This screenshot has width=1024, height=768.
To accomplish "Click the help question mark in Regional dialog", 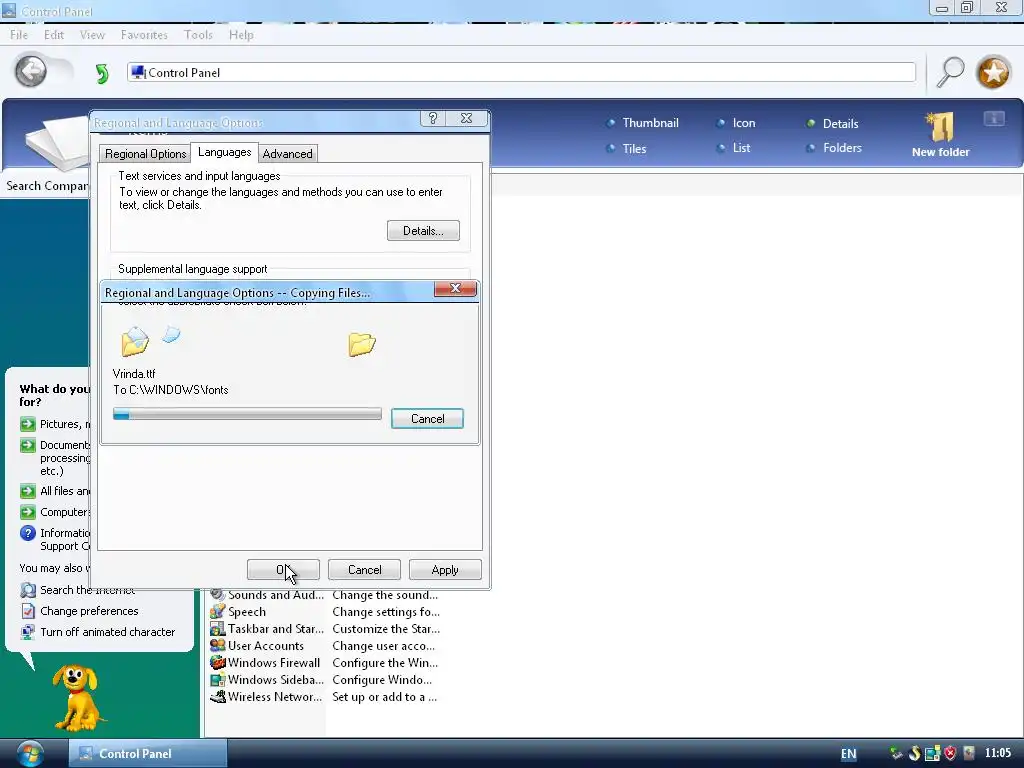I will [x=432, y=118].
